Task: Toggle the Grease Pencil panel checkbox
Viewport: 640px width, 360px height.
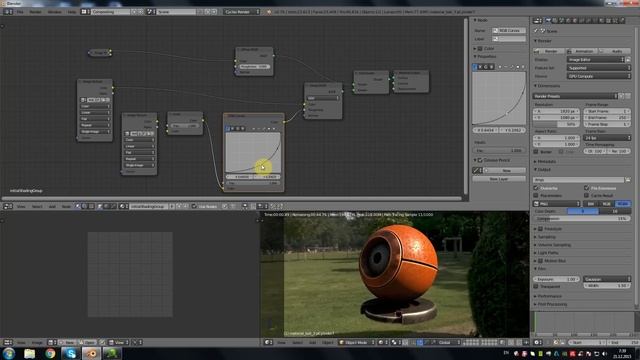Action: tap(480, 160)
